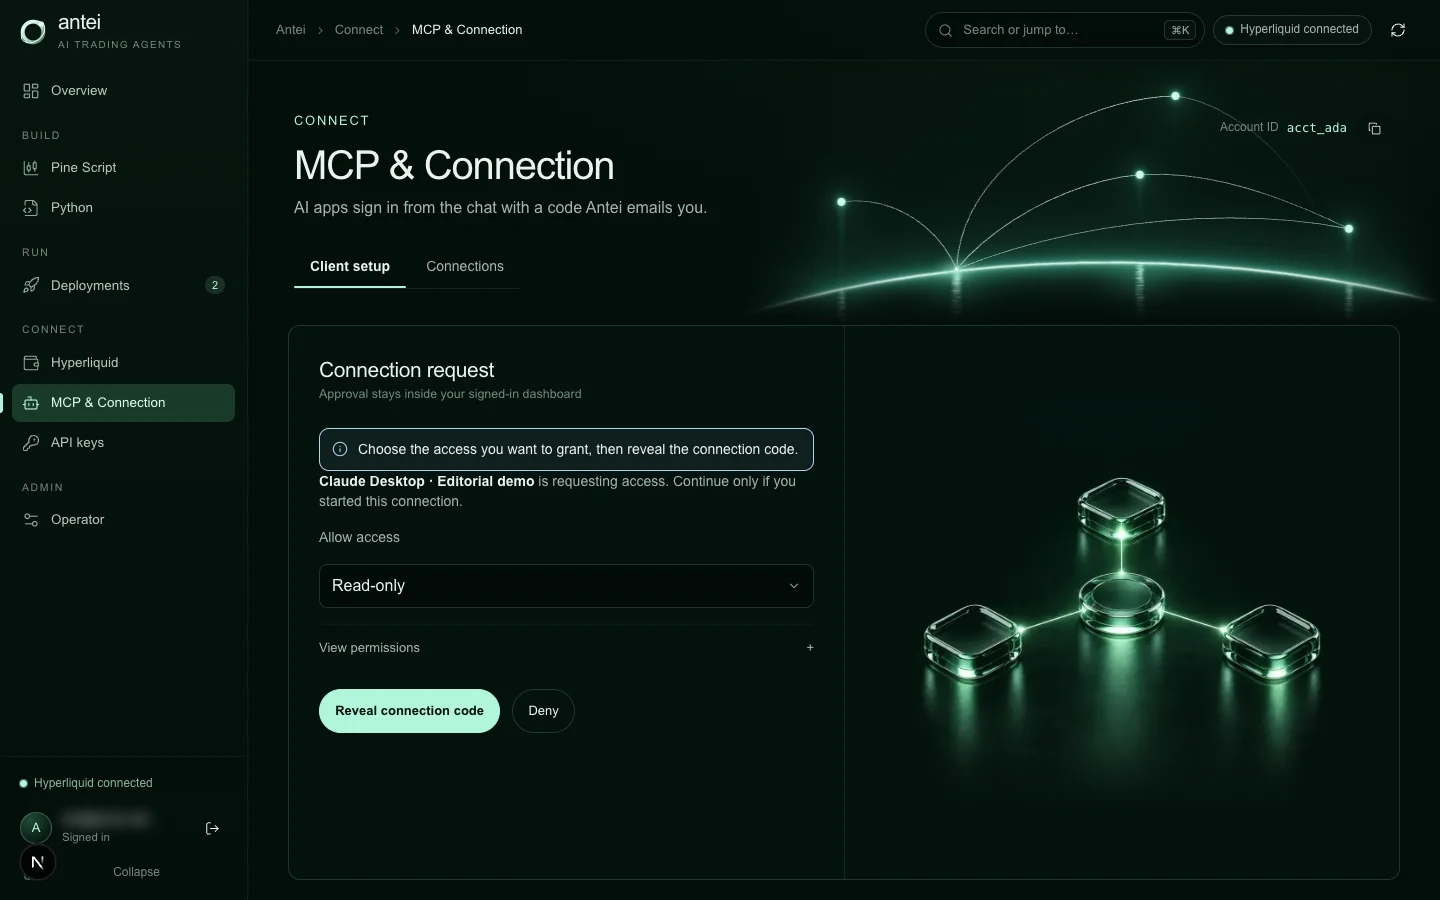Go to the Python section

tap(123, 208)
